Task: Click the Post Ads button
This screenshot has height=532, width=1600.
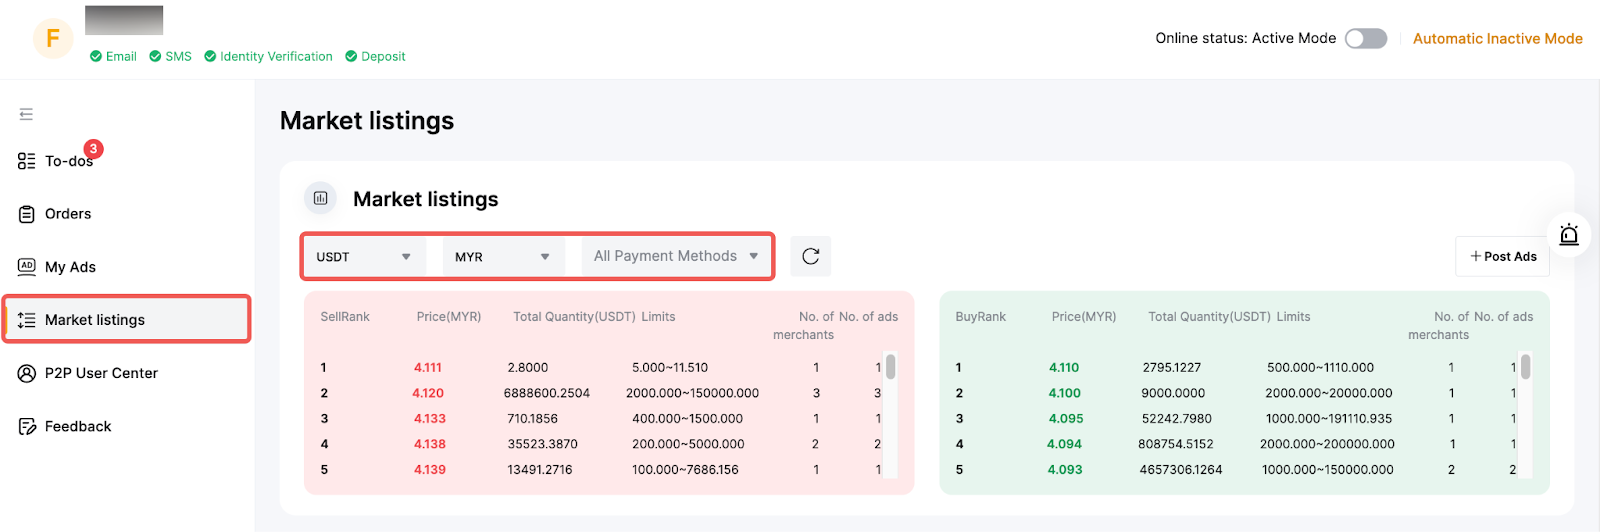Action: (1502, 257)
